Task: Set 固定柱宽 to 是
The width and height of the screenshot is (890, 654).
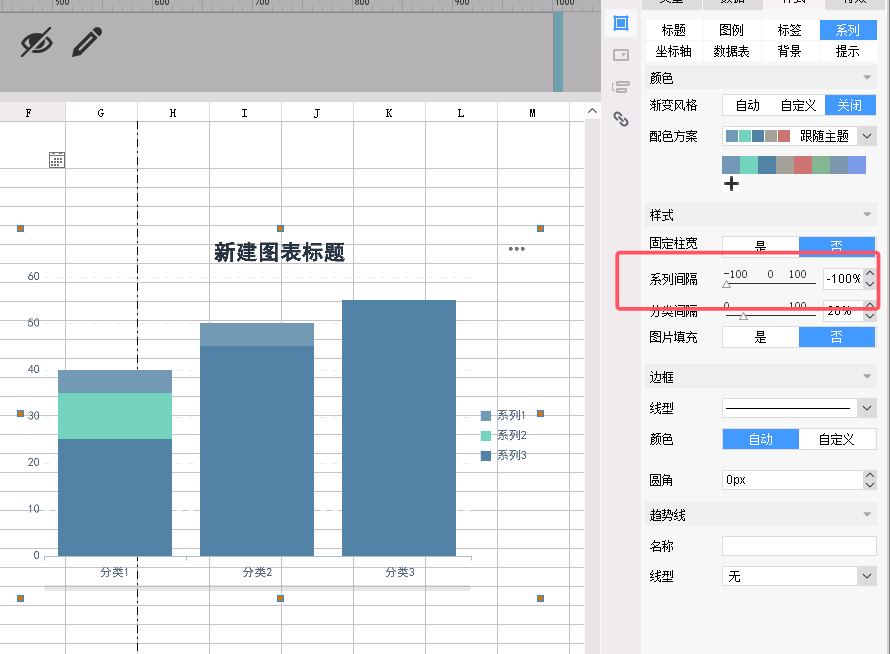Action: (761, 245)
